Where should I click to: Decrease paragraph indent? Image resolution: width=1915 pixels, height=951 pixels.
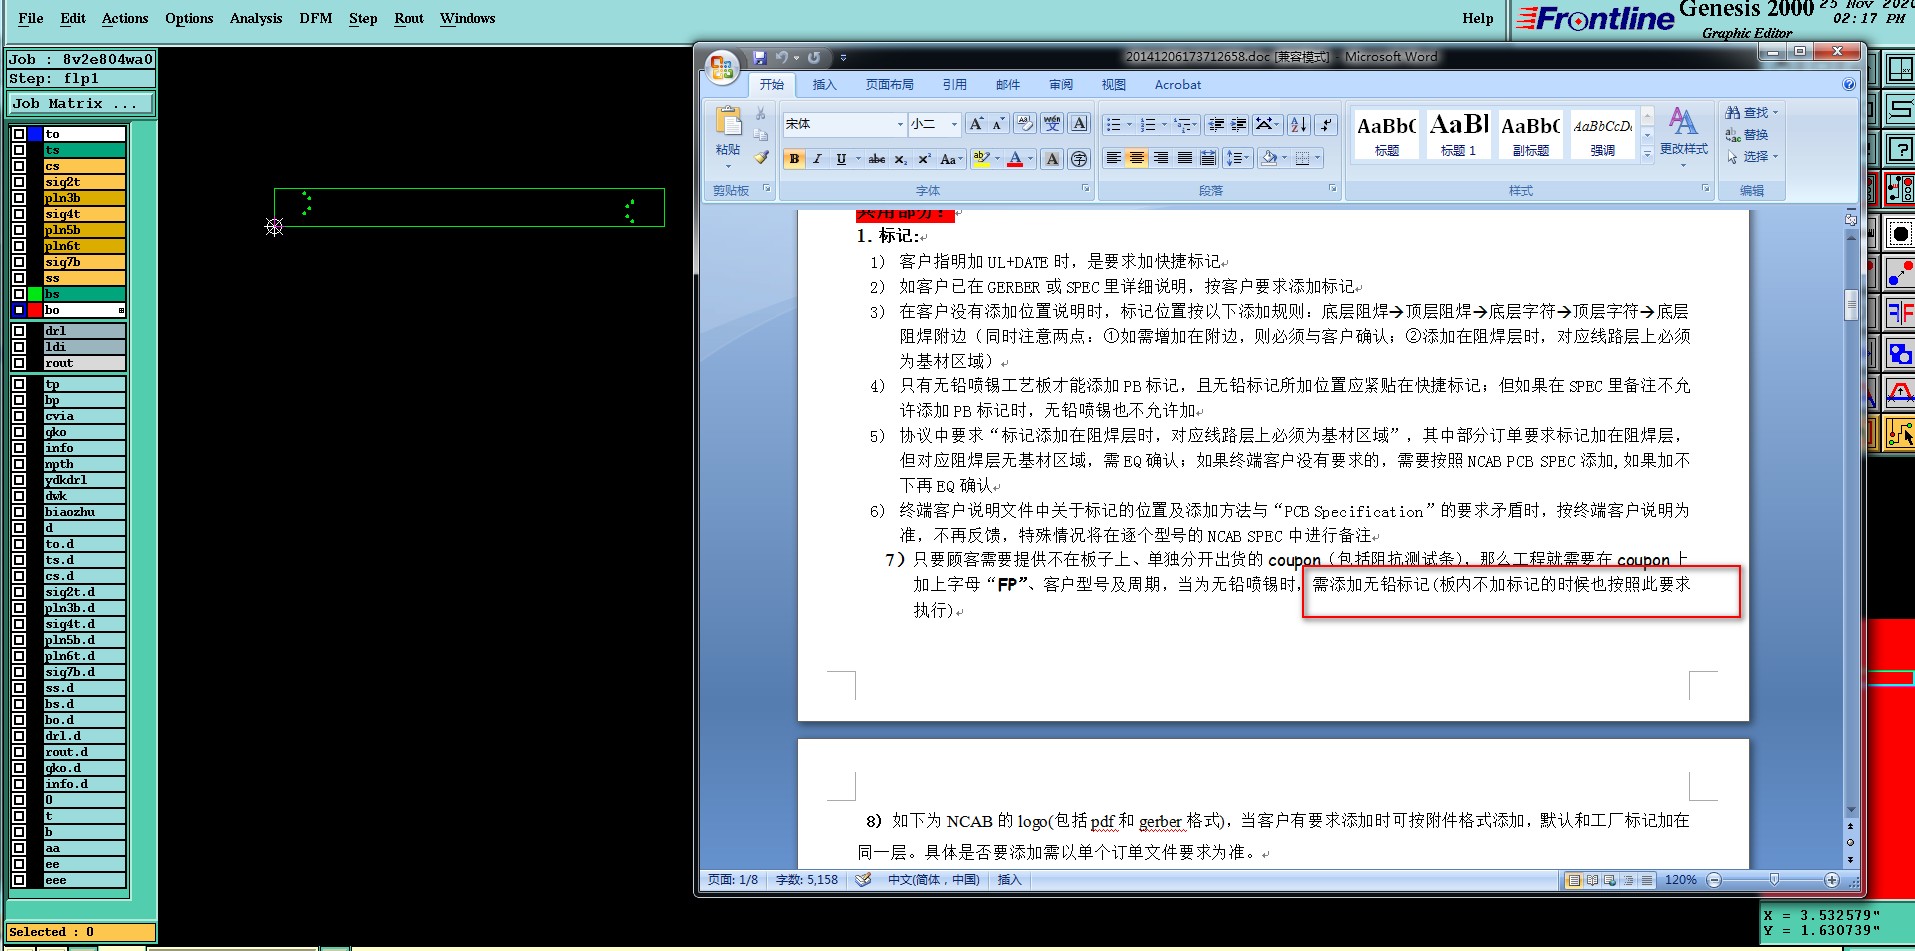click(x=1216, y=124)
